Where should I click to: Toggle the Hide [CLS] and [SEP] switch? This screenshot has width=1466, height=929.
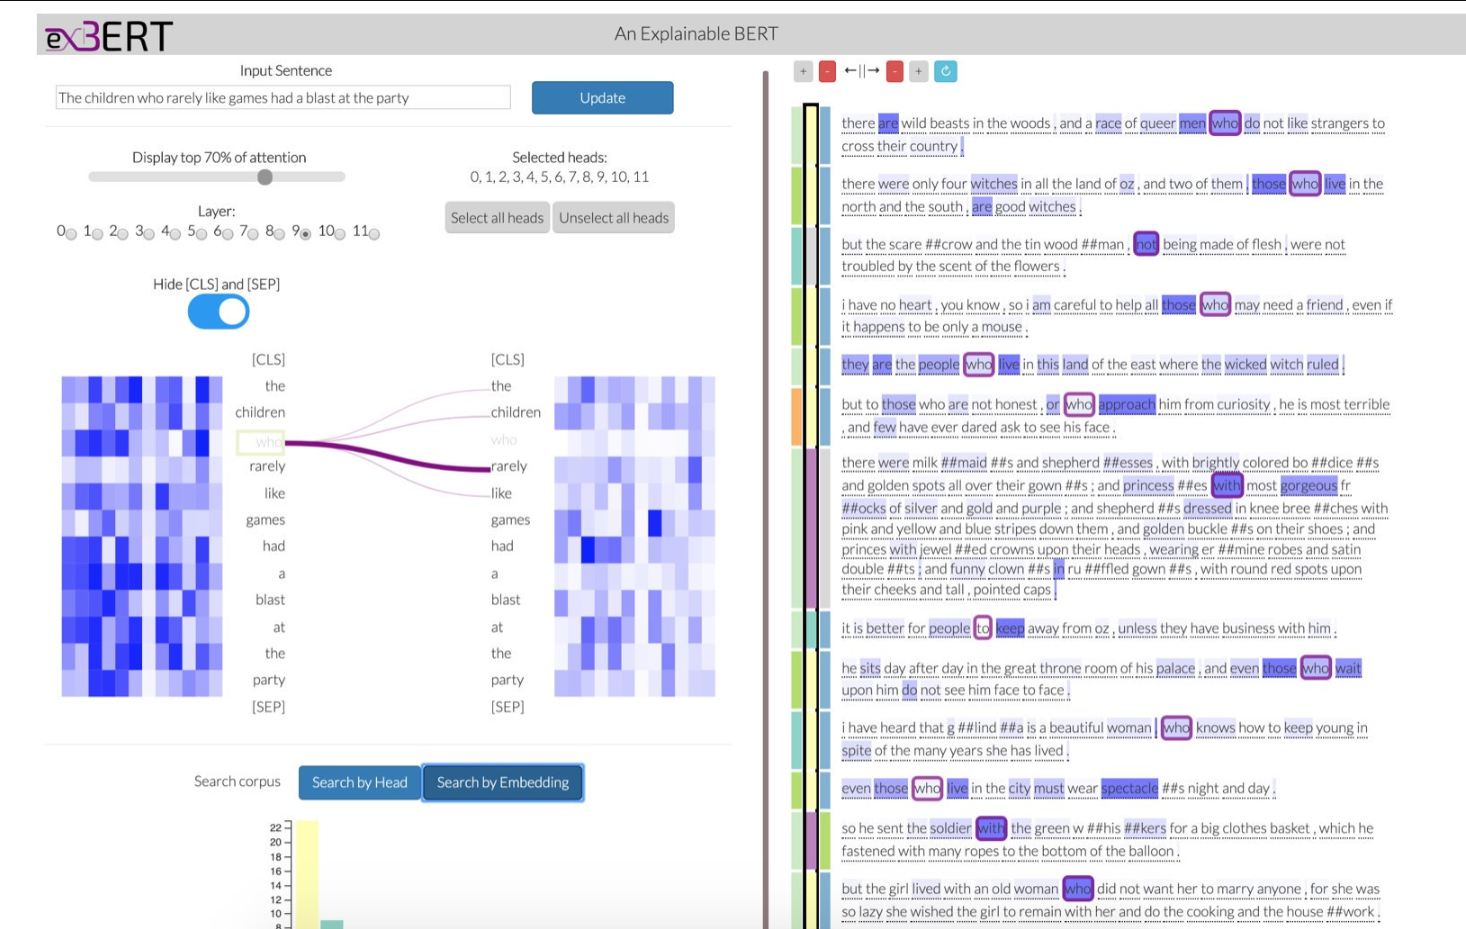coord(218,312)
